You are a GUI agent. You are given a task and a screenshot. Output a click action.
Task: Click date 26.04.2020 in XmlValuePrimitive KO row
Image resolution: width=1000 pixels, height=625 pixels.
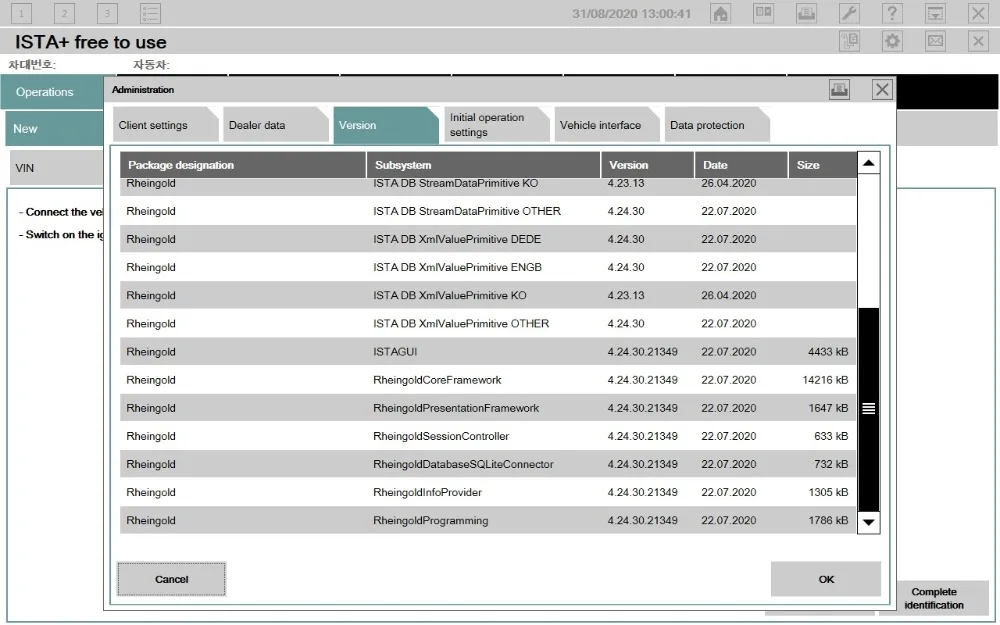click(728, 295)
